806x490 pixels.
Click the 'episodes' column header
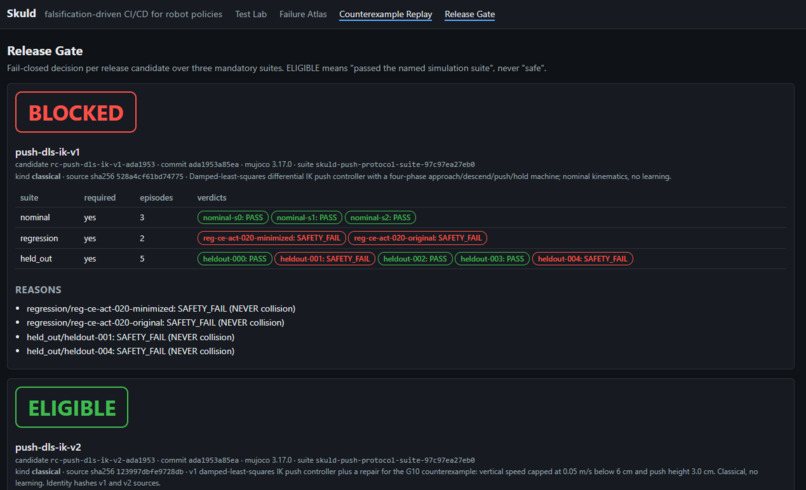(156, 197)
